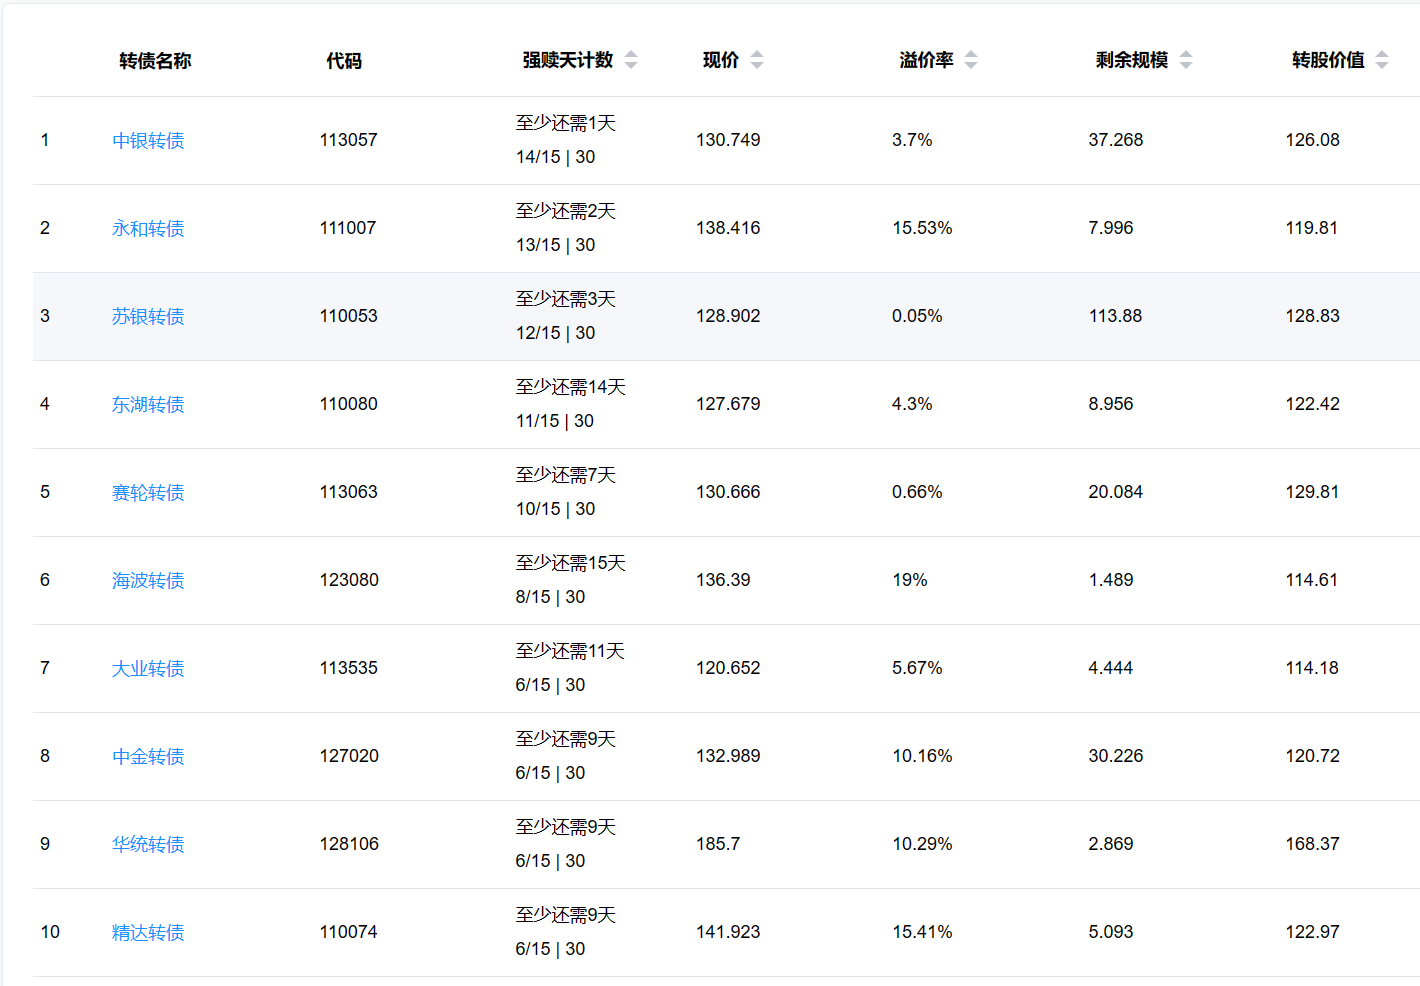Click the 现价 column sort arrows
This screenshot has height=986, width=1420.
[x=757, y=60]
